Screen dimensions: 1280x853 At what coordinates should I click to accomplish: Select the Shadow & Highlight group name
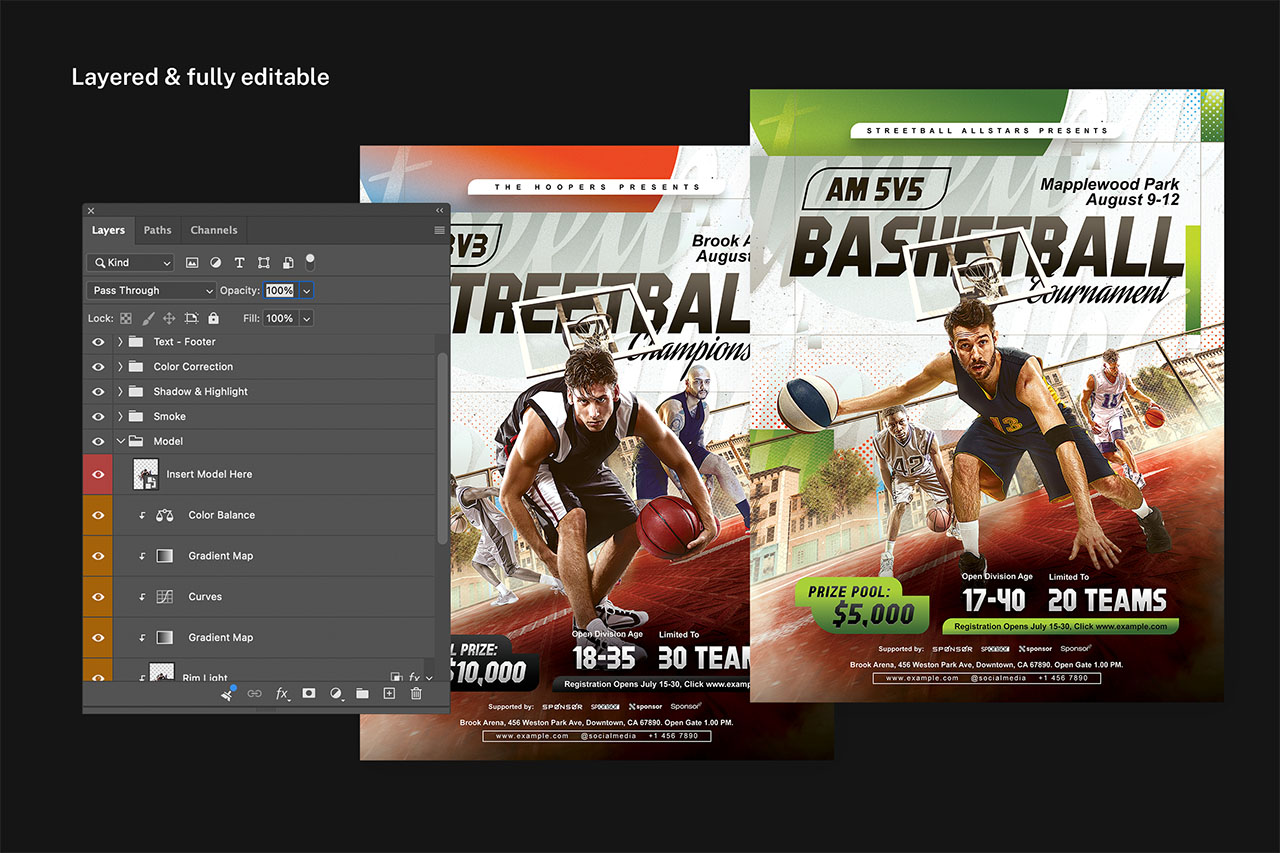(x=201, y=392)
